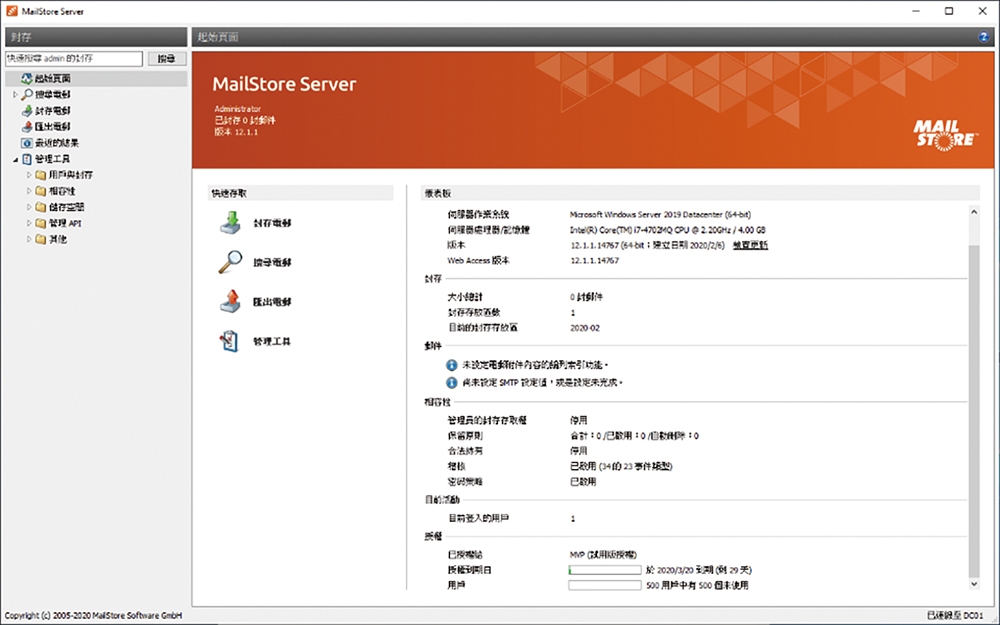This screenshot has height=625, width=1000.
Task: Click the folder icon for 相容性
Action: click(41, 191)
